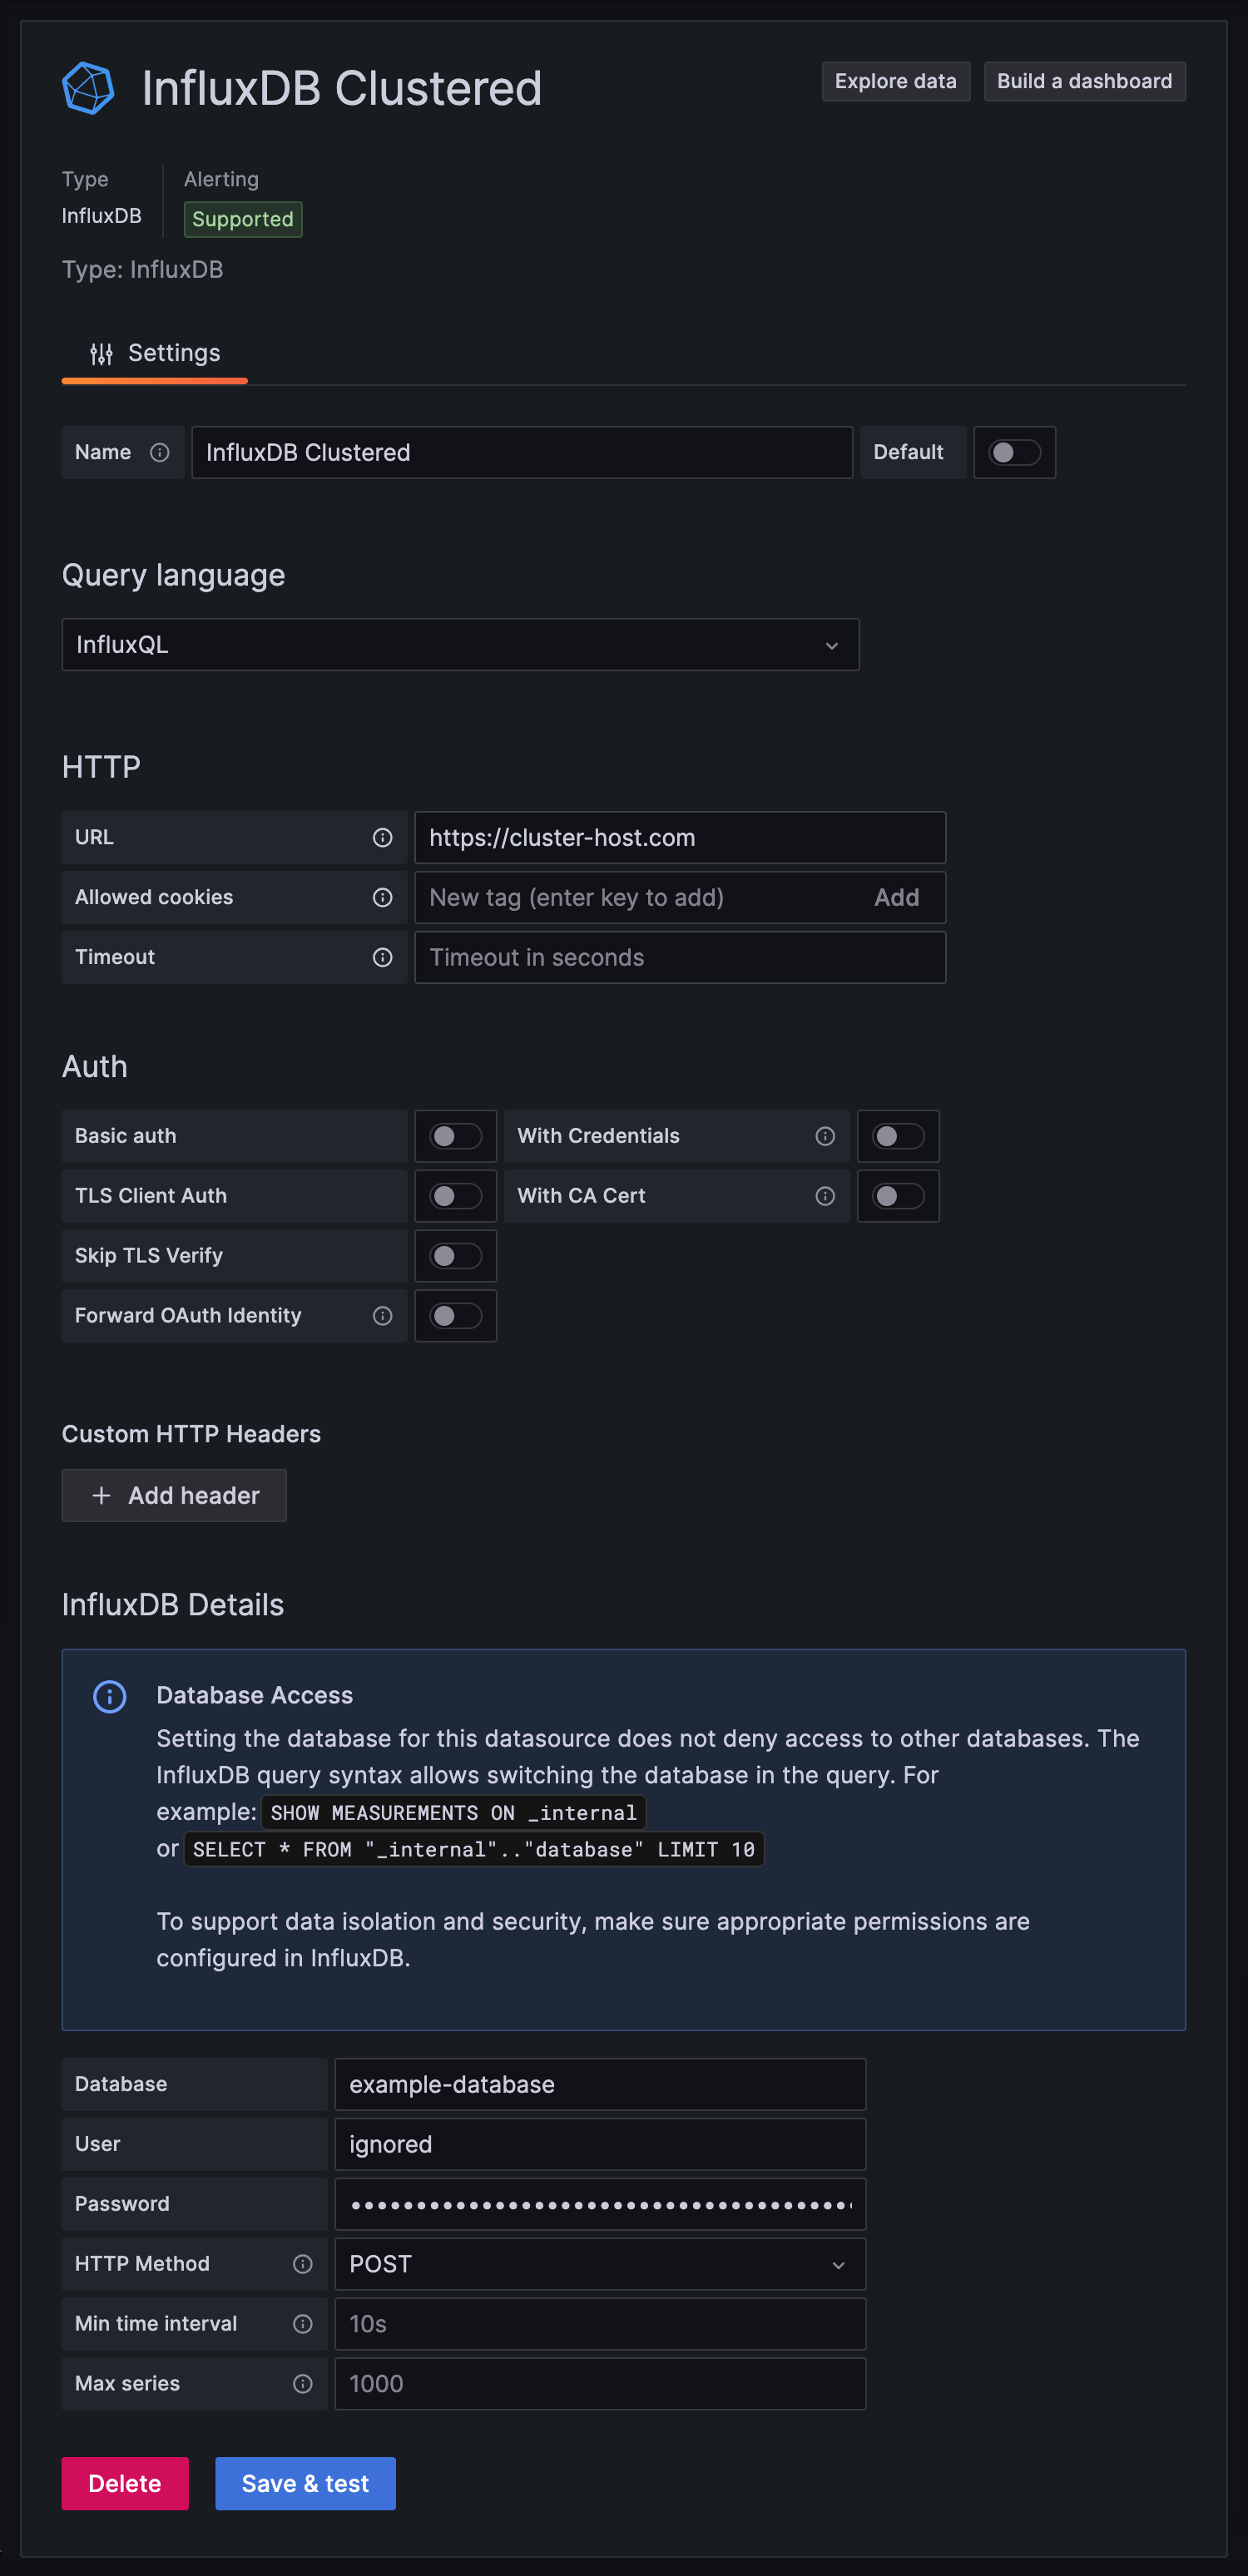Click the Allowed cookies info icon
The height and width of the screenshot is (2576, 1248).
tap(382, 897)
